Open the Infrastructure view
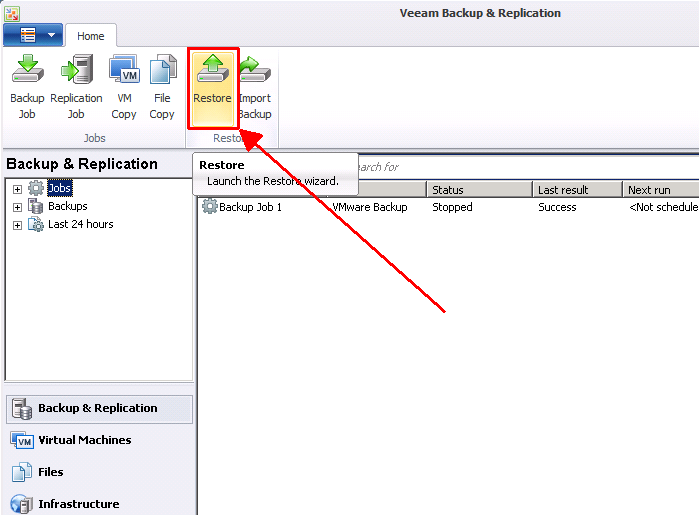699x515 pixels. (99, 504)
